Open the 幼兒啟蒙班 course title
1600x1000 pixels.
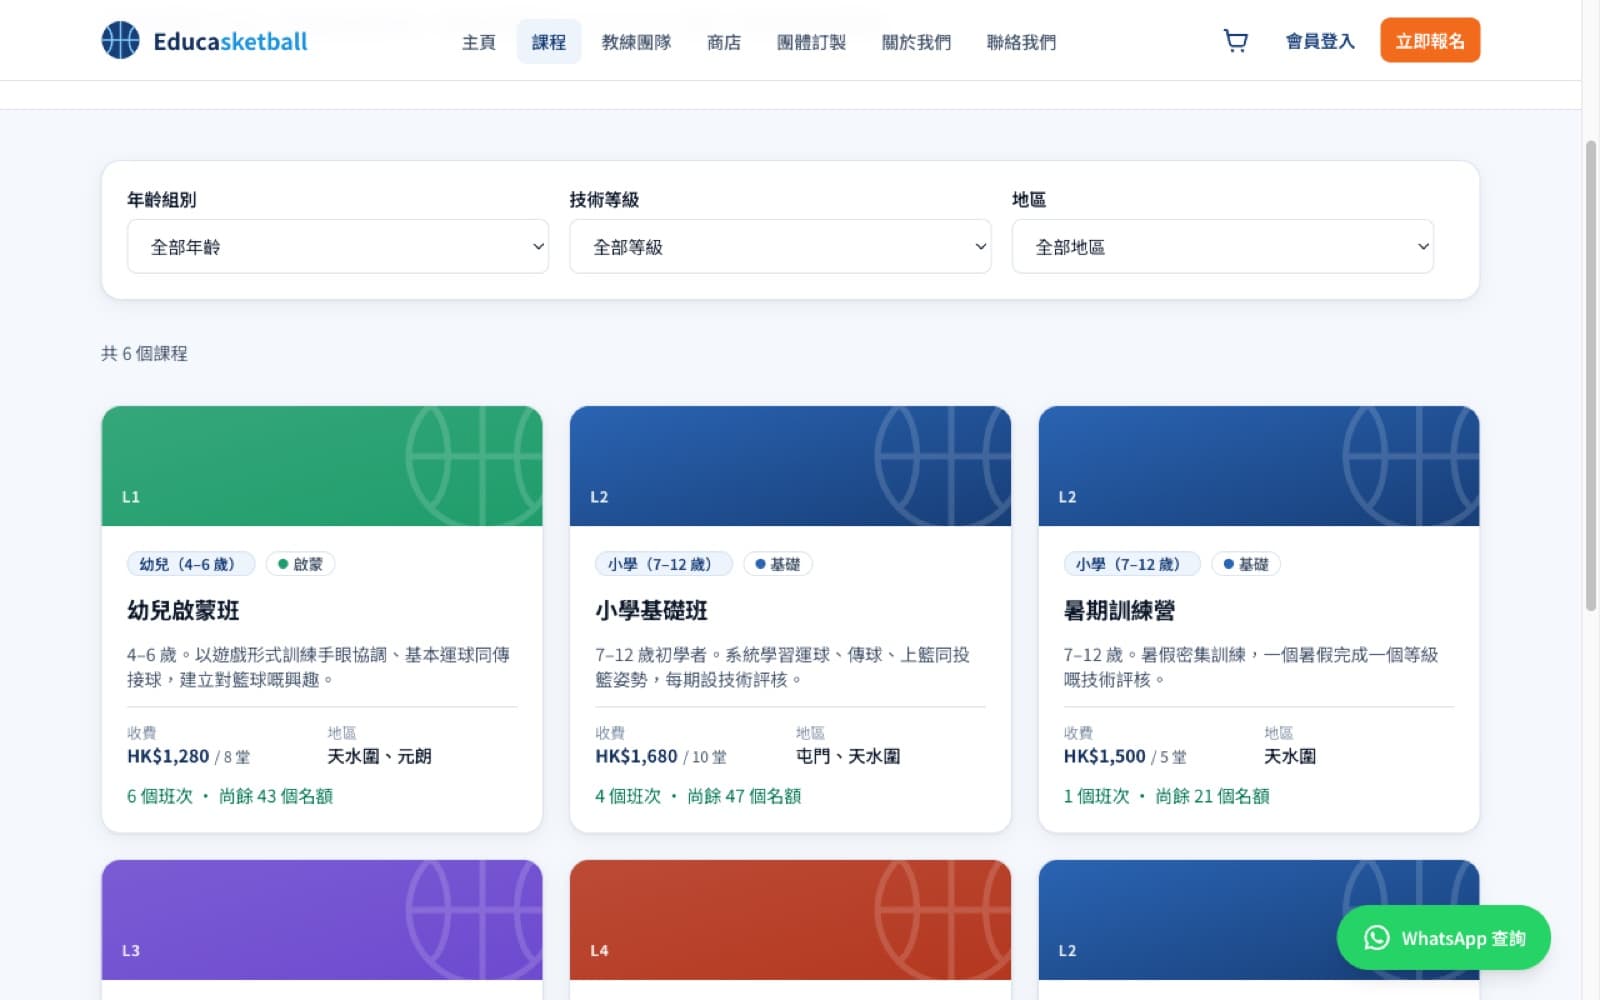click(183, 610)
